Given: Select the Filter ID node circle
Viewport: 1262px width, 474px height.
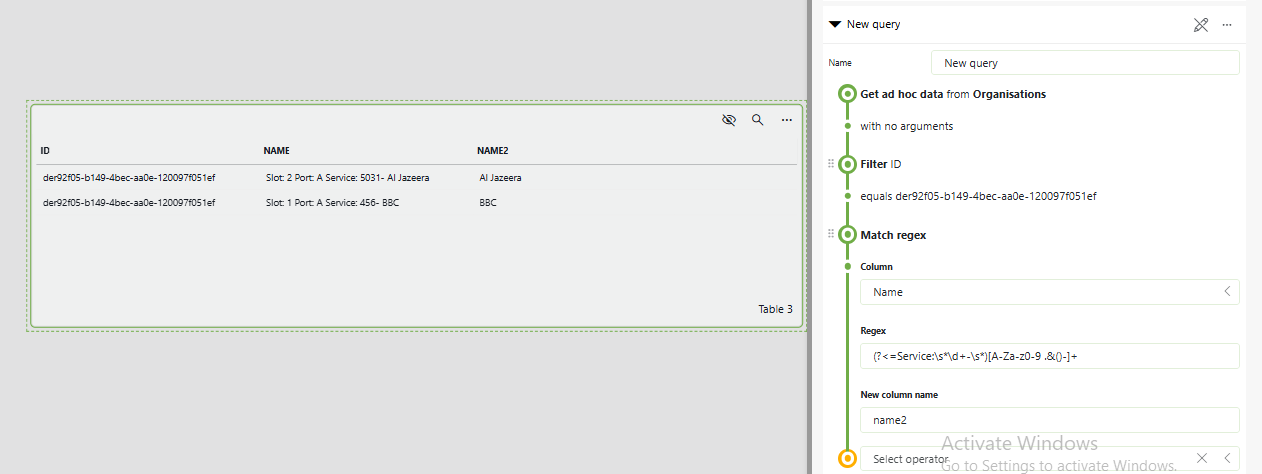Looking at the screenshot, I should point(848,164).
